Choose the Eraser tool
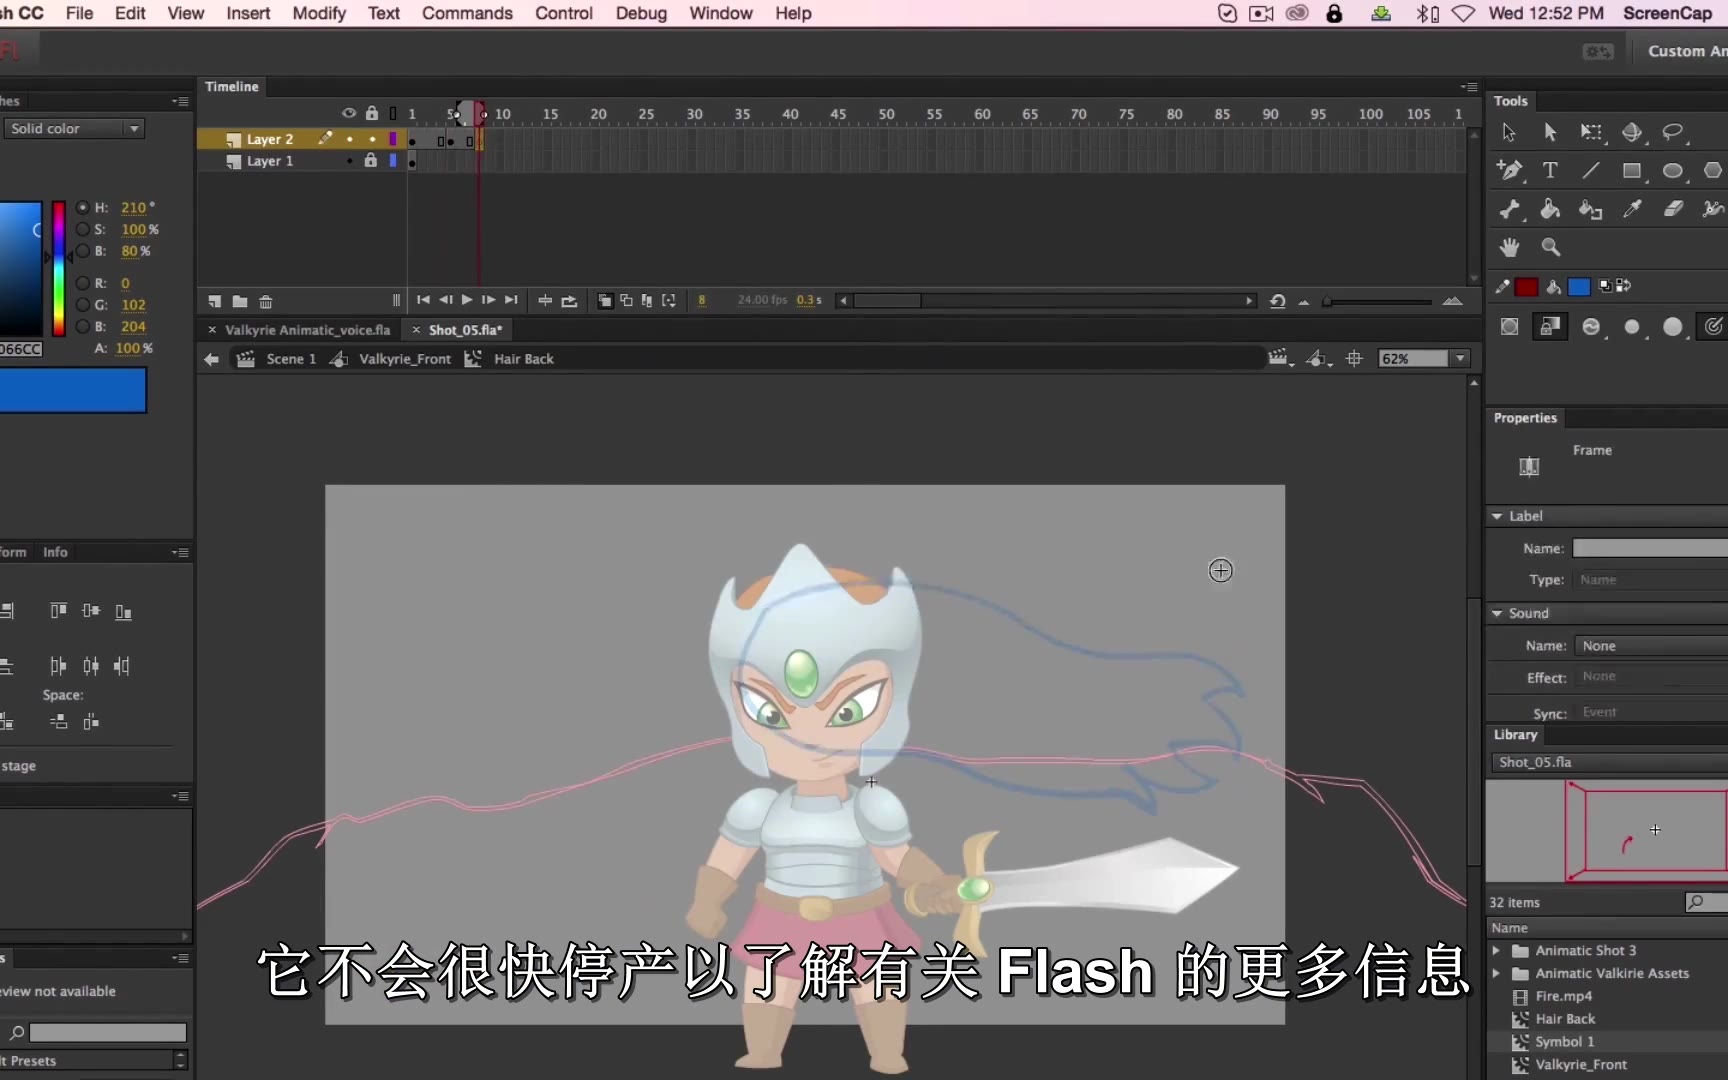The height and width of the screenshot is (1080, 1728). pyautogui.click(x=1673, y=209)
